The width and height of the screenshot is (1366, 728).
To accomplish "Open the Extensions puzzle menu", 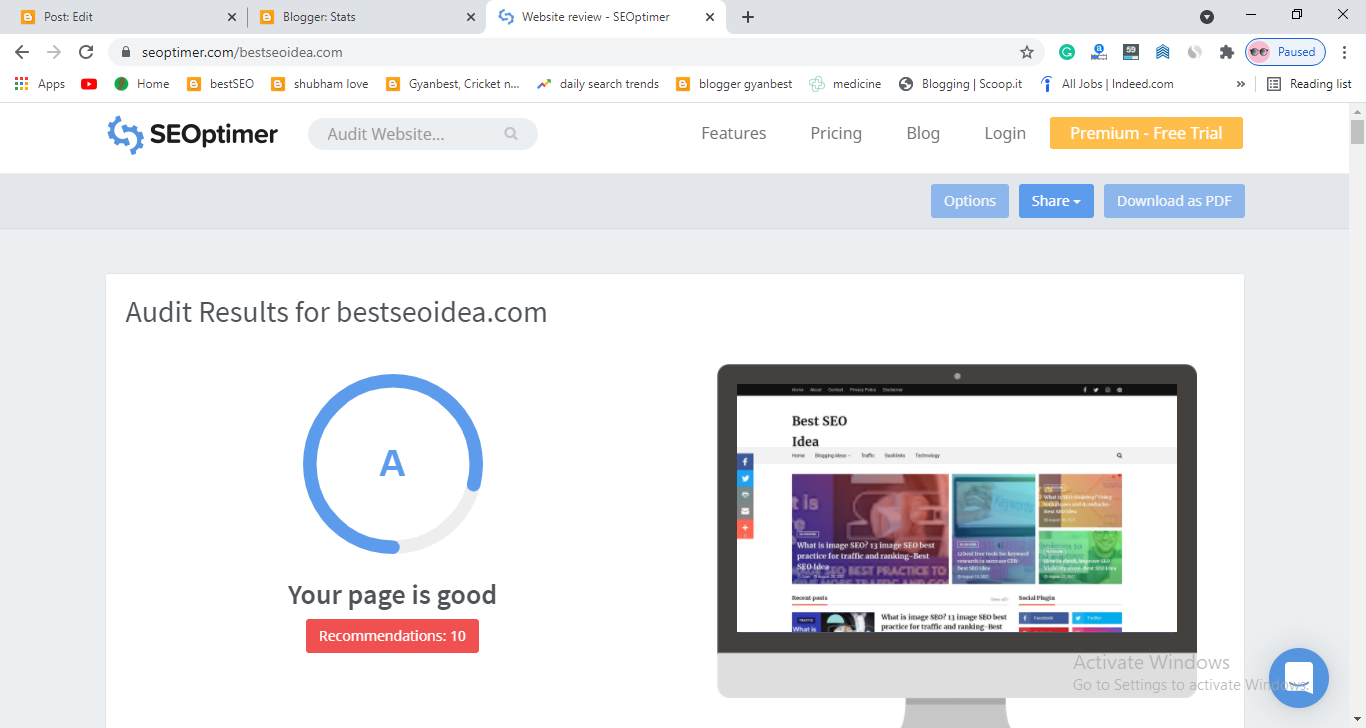I will click(1226, 52).
